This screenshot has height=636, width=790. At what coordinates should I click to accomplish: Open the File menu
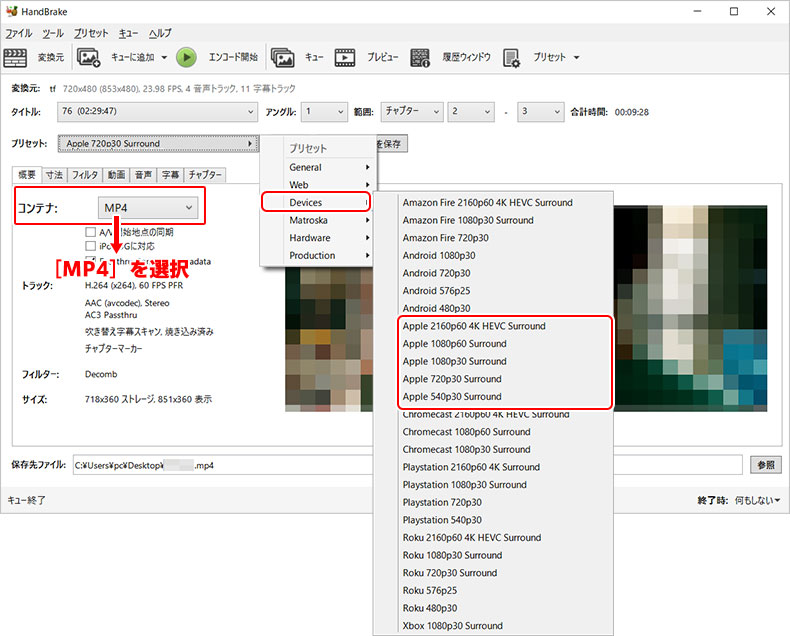19,33
